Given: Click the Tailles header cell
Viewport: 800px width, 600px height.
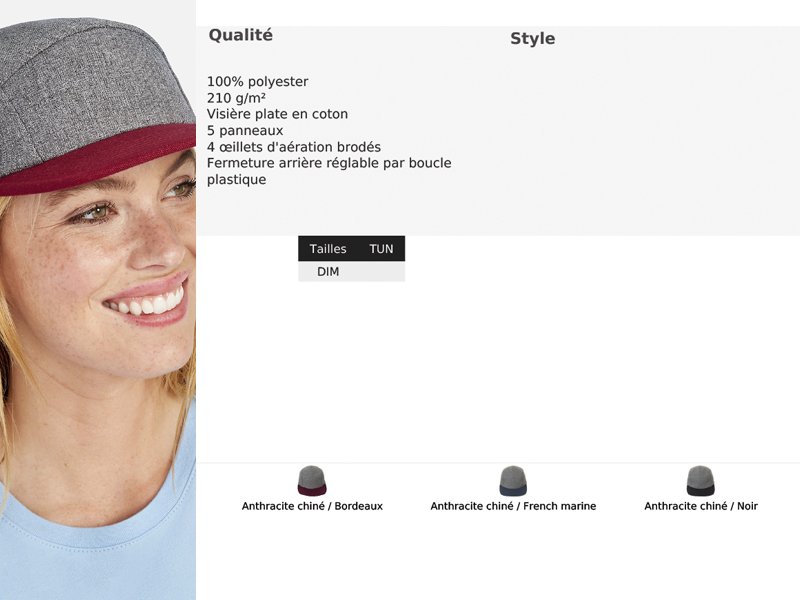Looking at the screenshot, I should click(328, 249).
